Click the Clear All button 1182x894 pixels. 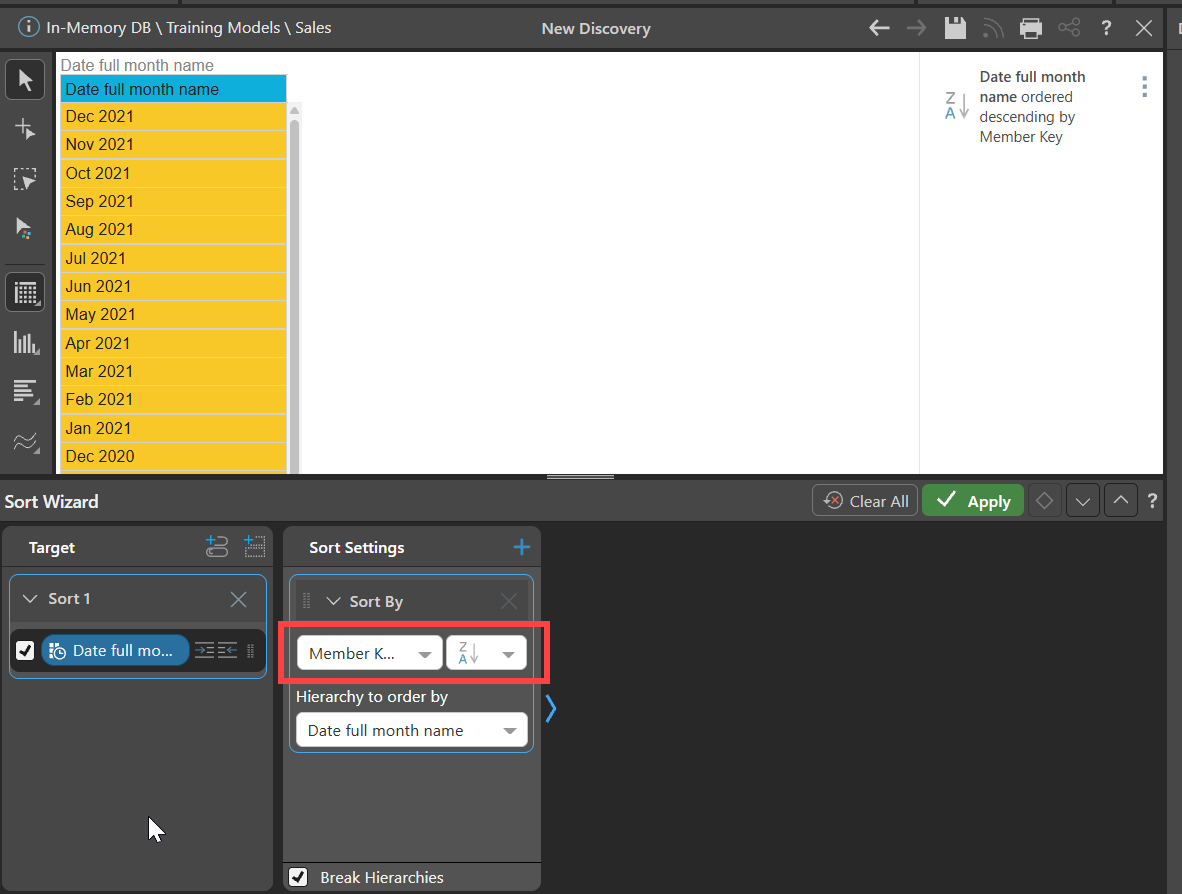coord(865,501)
